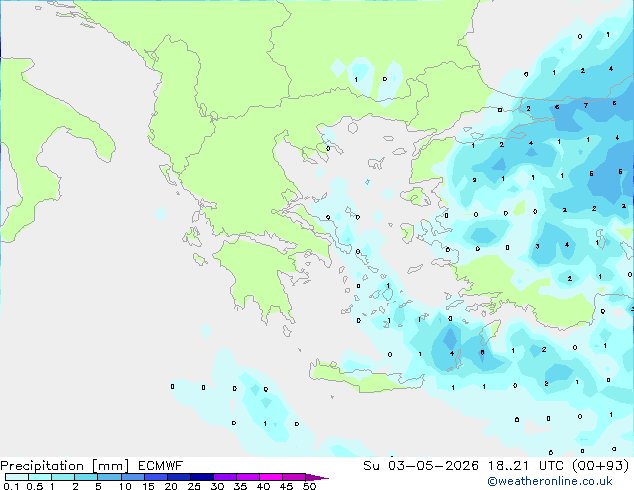Click the 25–30 mm dark navy legend box
This screenshot has width=634, height=490.
(x=202, y=477)
